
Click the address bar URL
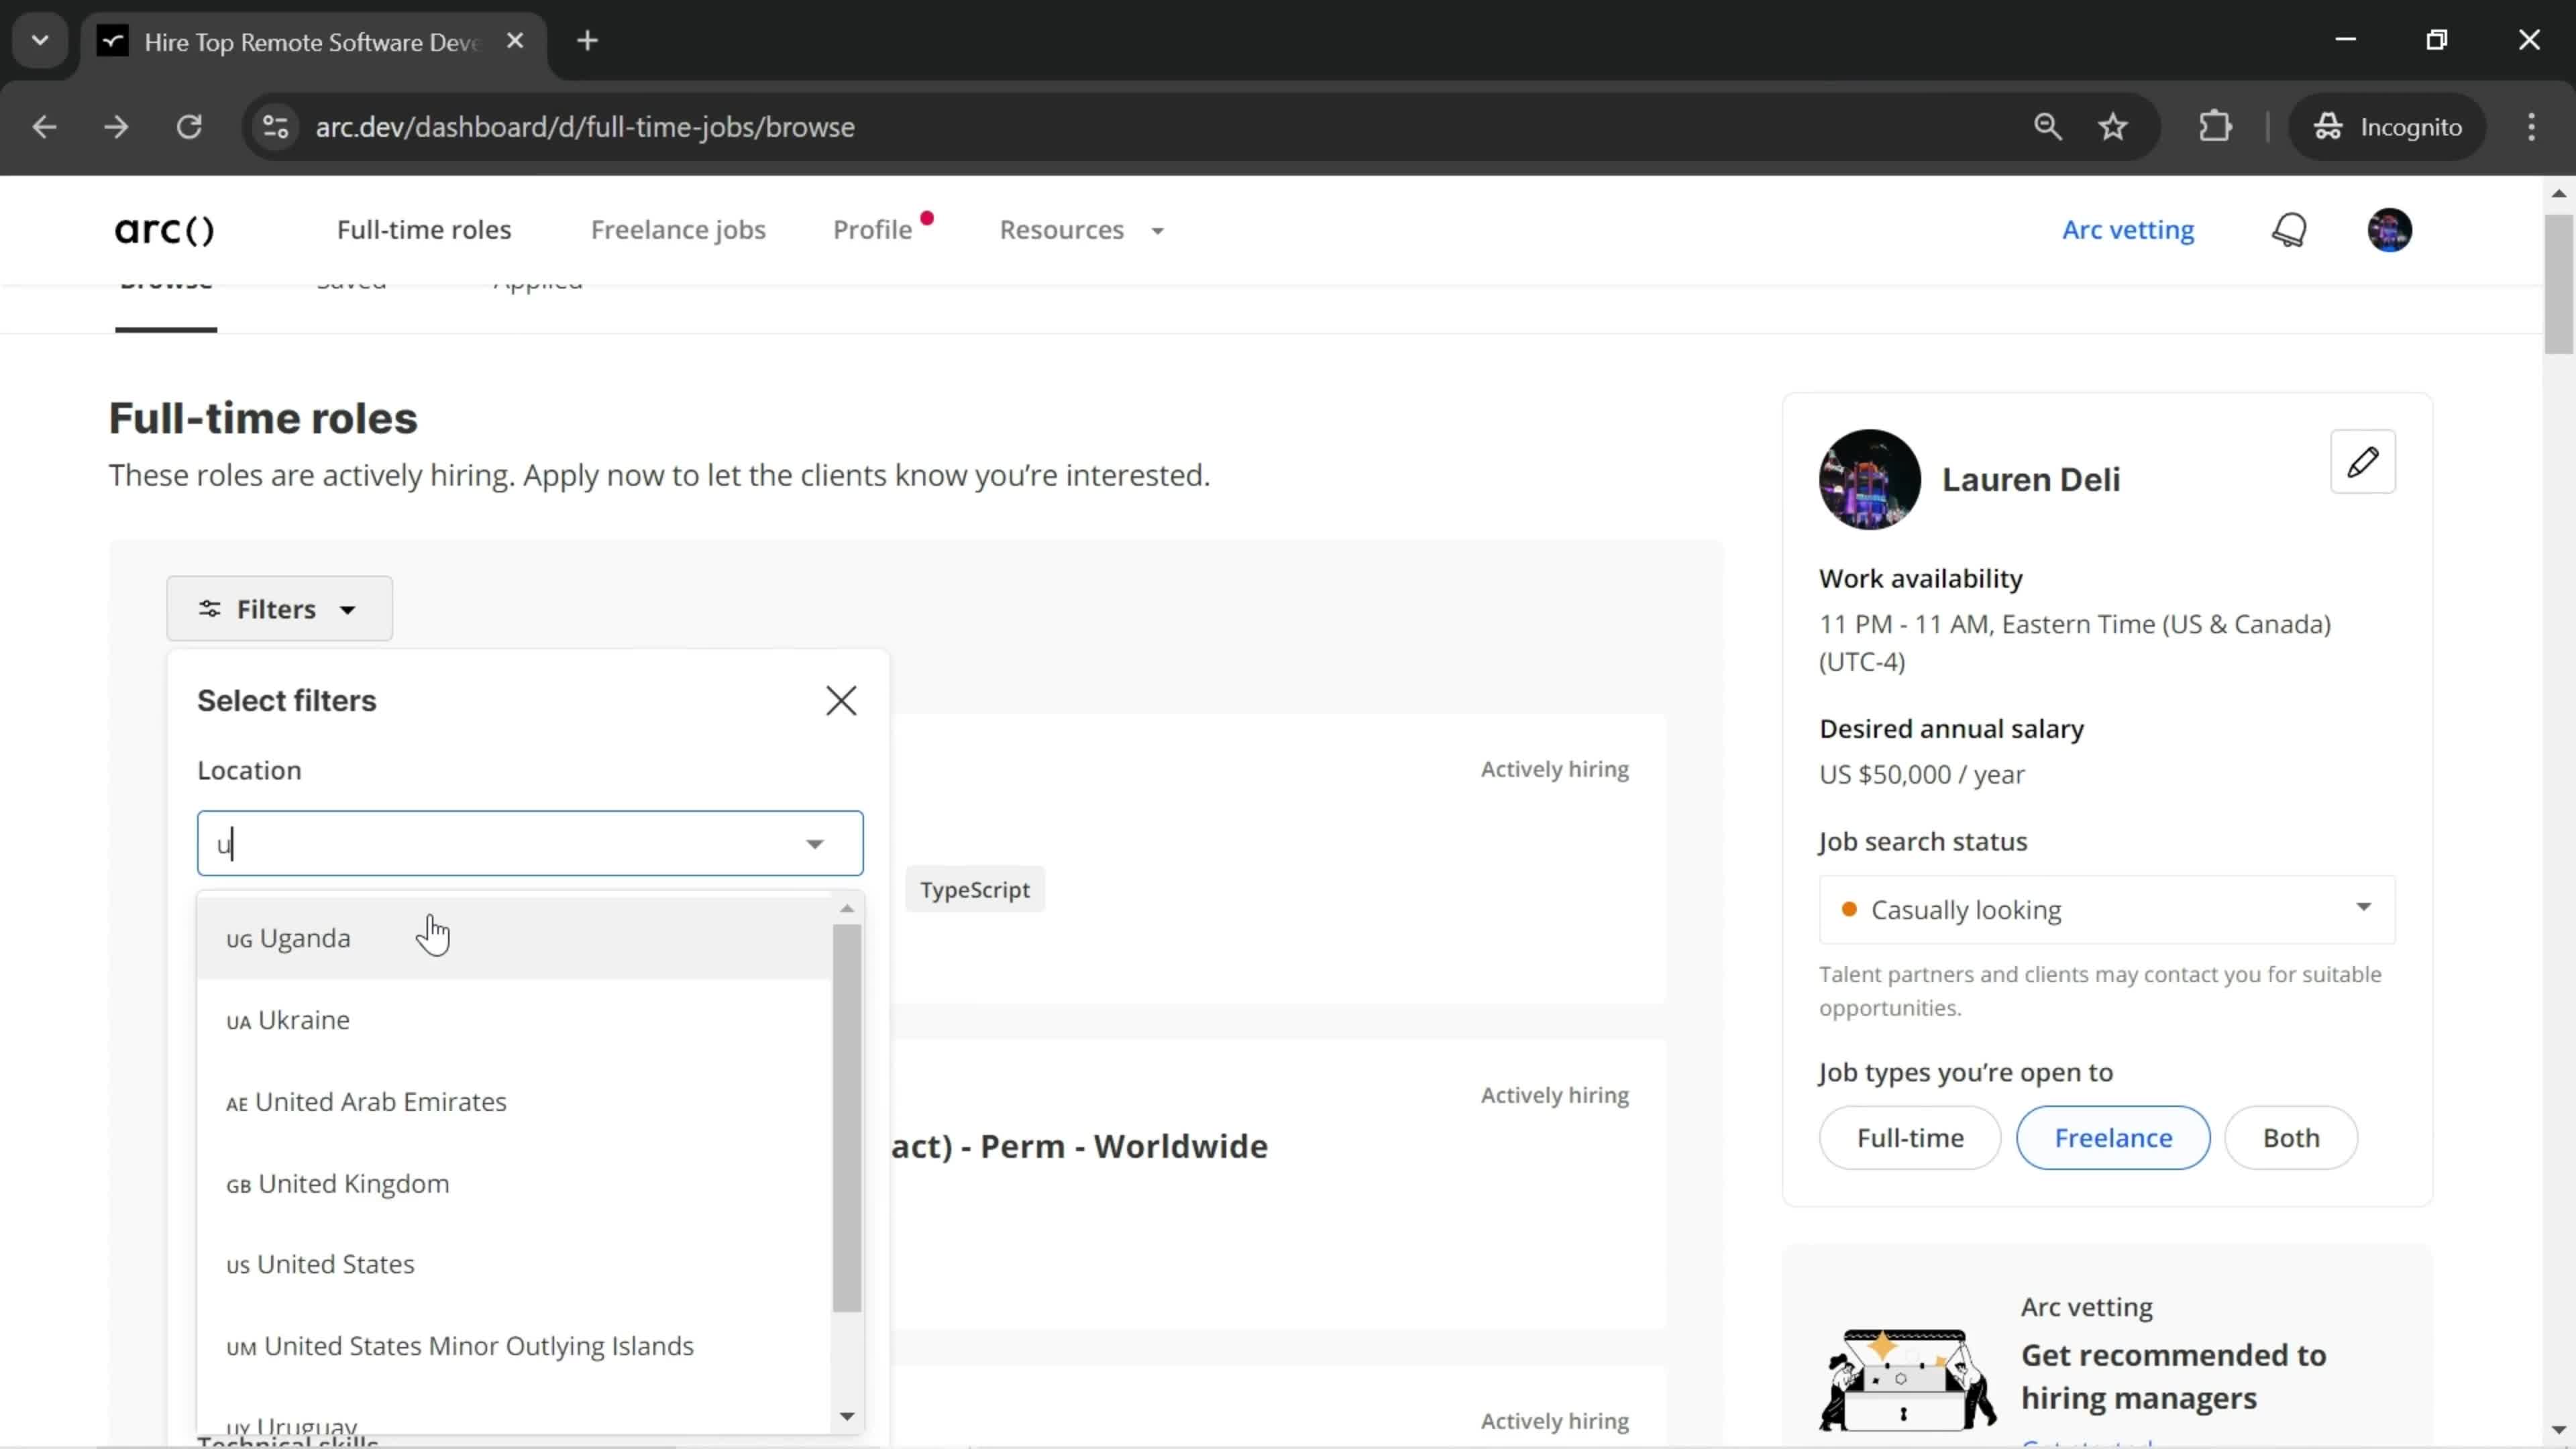click(x=585, y=127)
